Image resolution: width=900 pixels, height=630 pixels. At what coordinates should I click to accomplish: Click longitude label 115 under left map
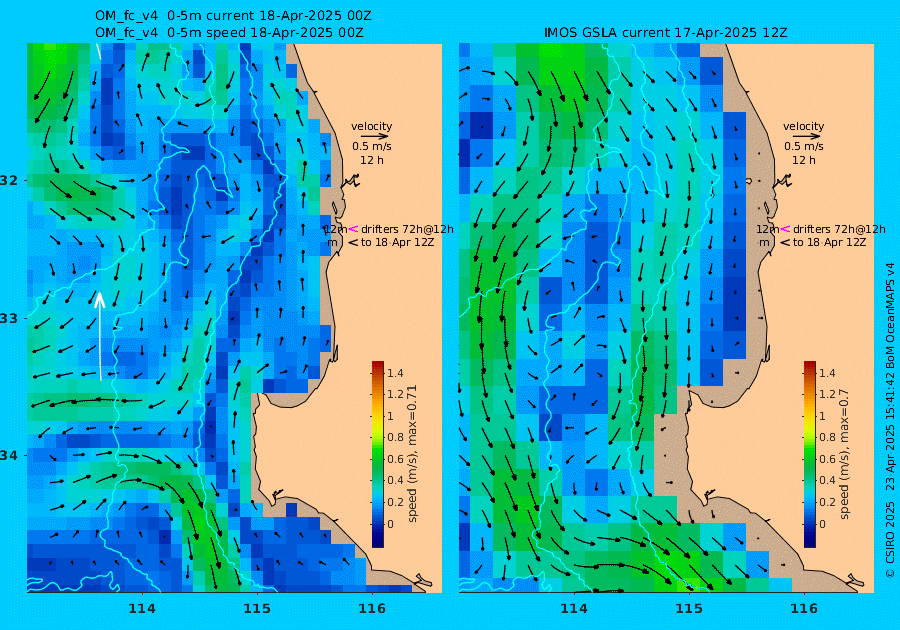(x=257, y=609)
